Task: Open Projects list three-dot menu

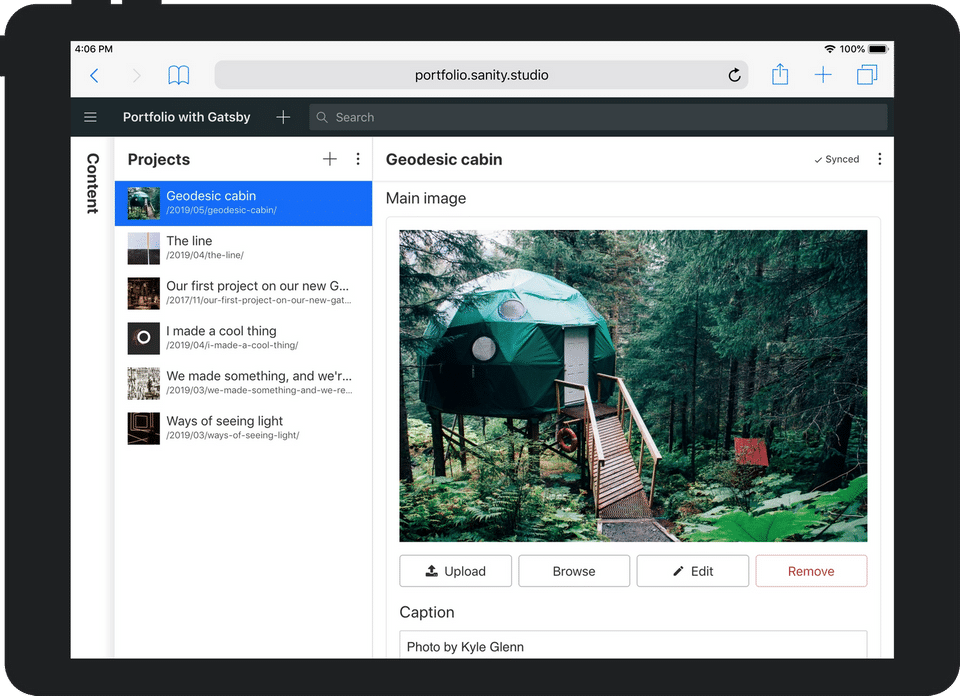Action: click(358, 159)
